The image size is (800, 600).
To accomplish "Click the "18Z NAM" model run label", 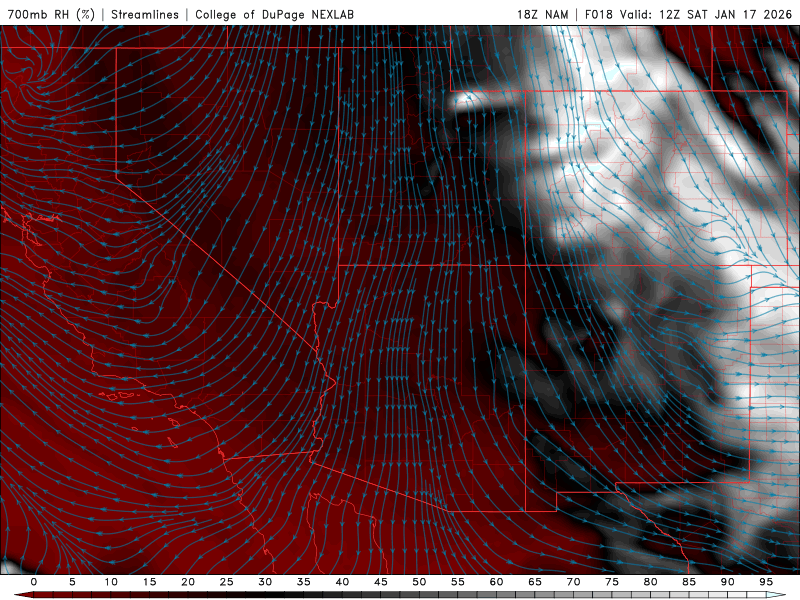I will click(543, 14).
